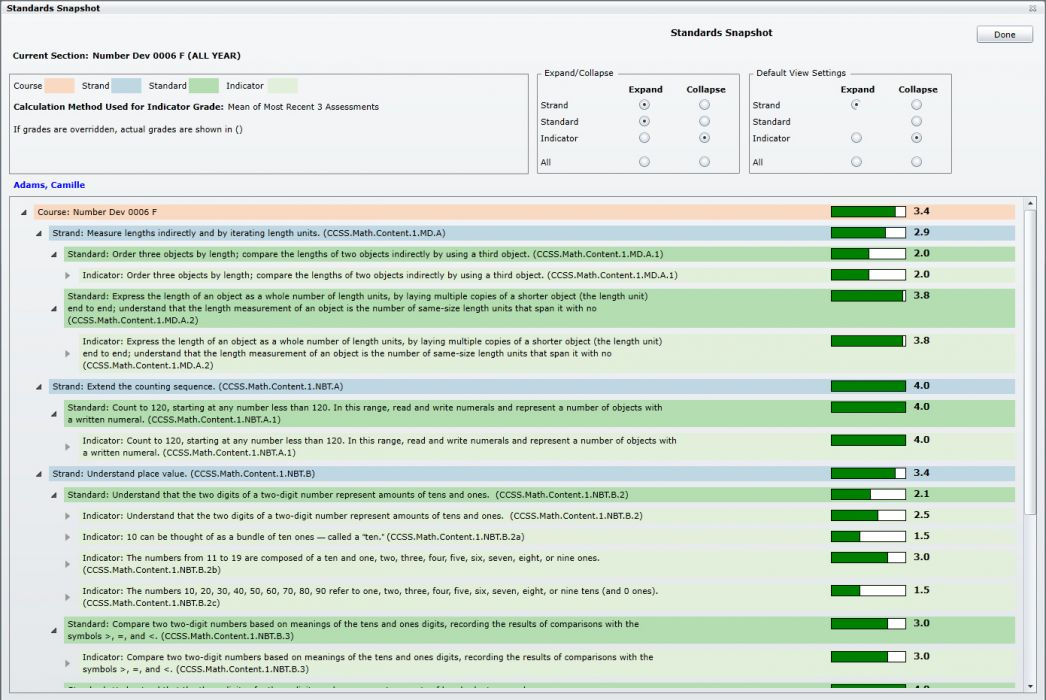Screen dimensions: 1046x700
Task: Set Default View All to Expand
Action: 856,161
